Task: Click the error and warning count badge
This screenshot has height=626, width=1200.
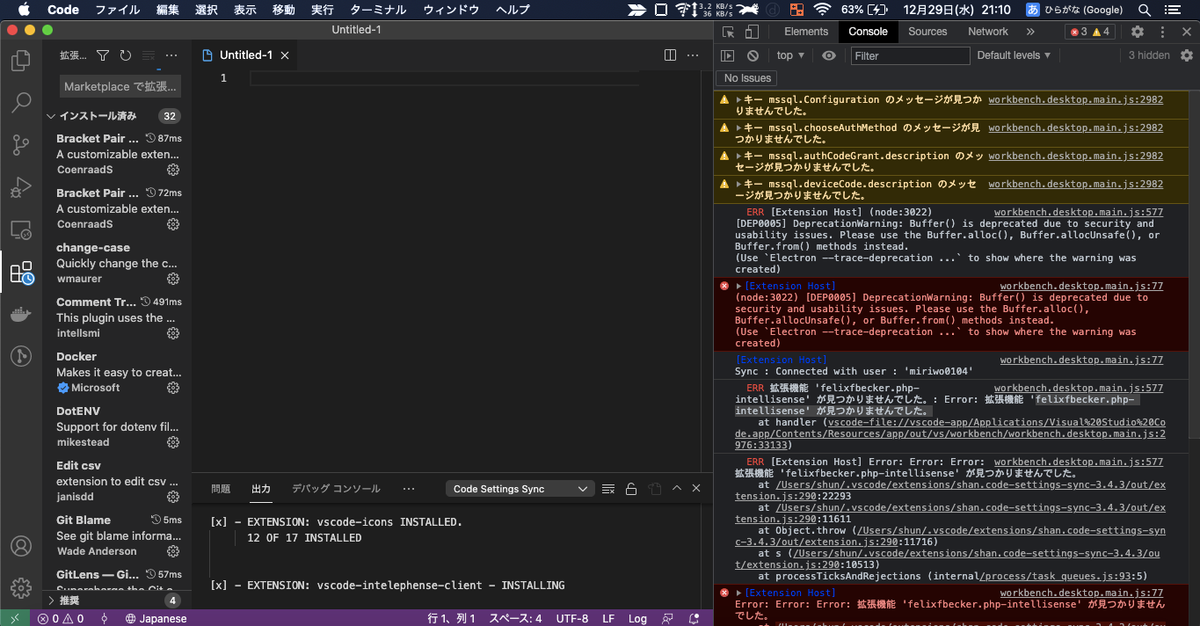Action: click(x=1090, y=32)
